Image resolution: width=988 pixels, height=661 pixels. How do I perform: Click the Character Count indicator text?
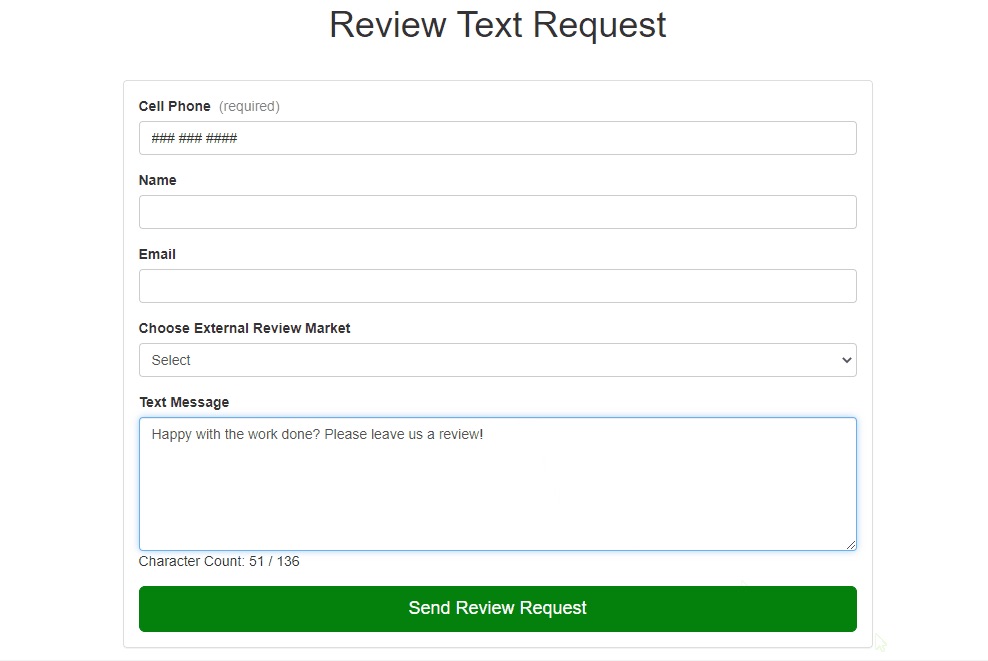click(x=219, y=561)
